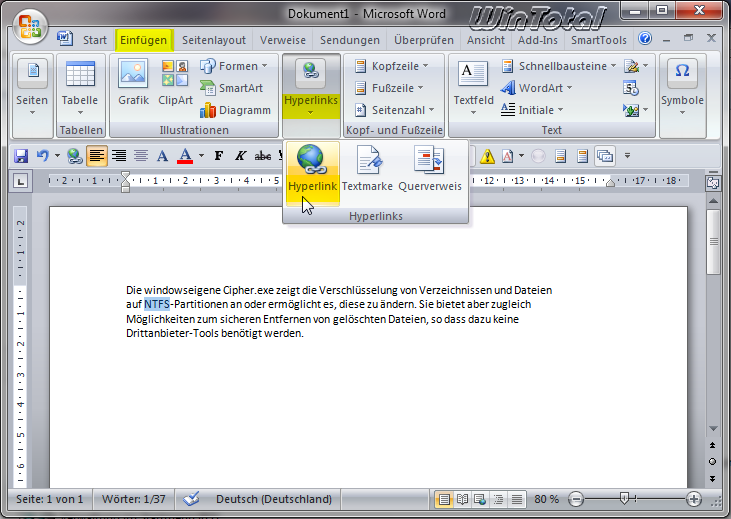Viewport: 731px width, 519px height.
Task: Insert a Diagramm chart
Action: pyautogui.click(x=235, y=110)
